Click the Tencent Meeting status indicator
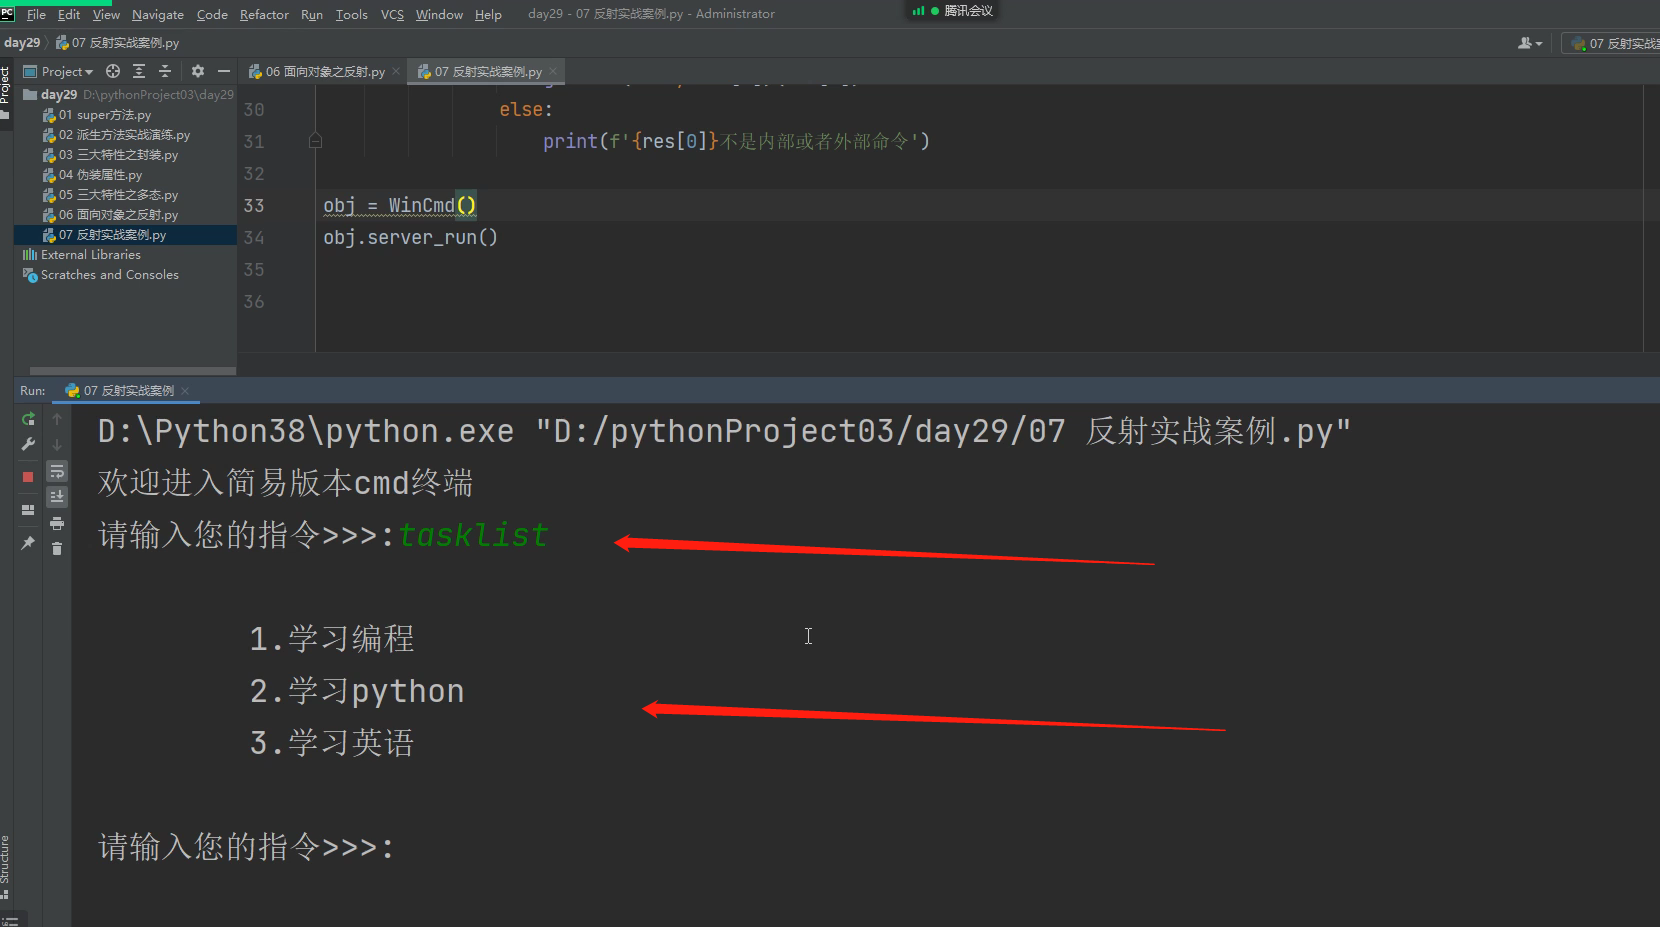 [953, 10]
